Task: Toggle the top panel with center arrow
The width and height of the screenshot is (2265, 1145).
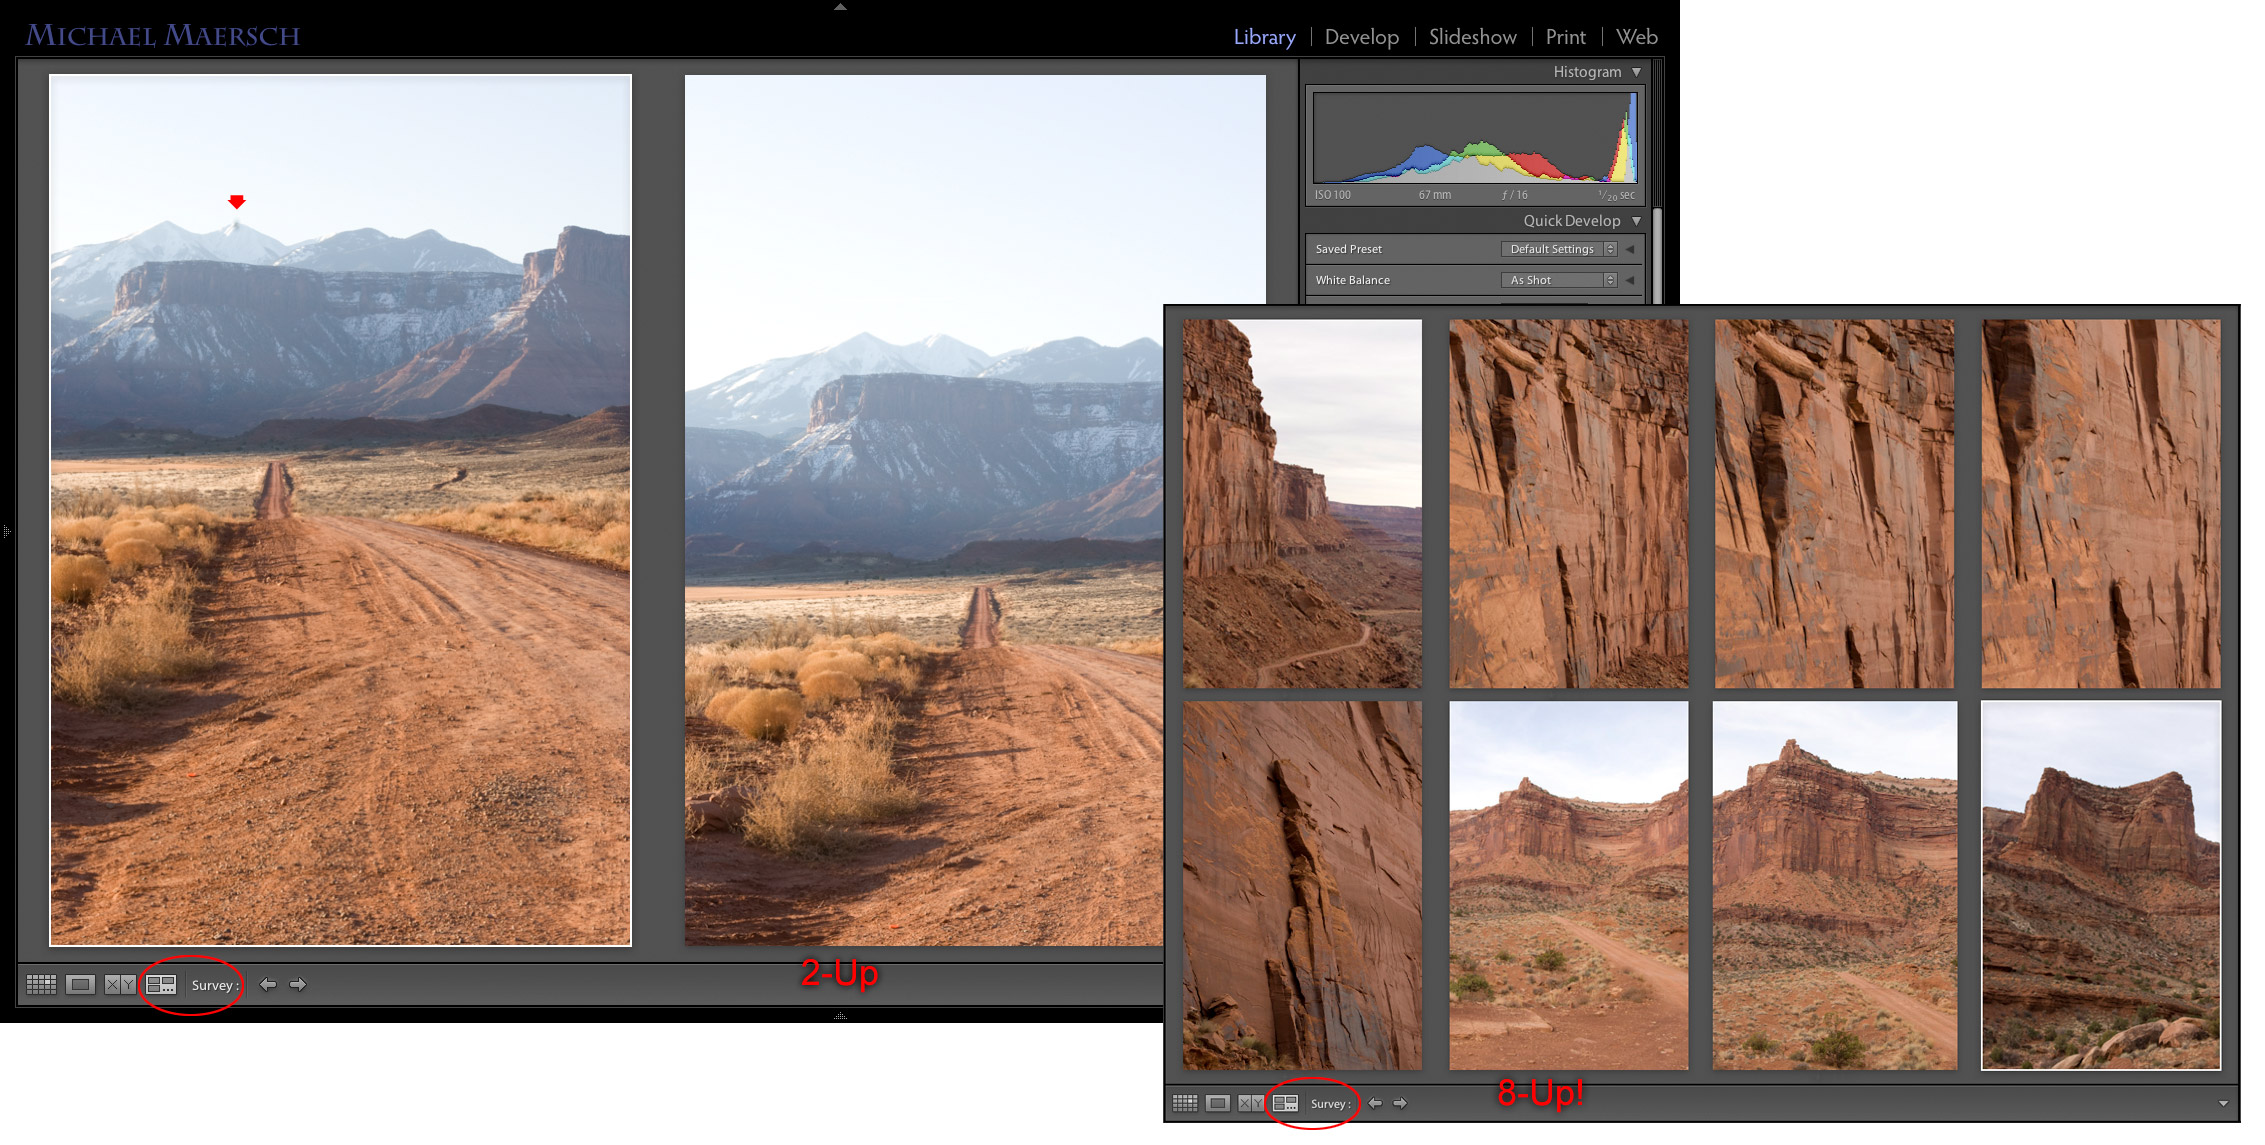Action: (x=840, y=7)
